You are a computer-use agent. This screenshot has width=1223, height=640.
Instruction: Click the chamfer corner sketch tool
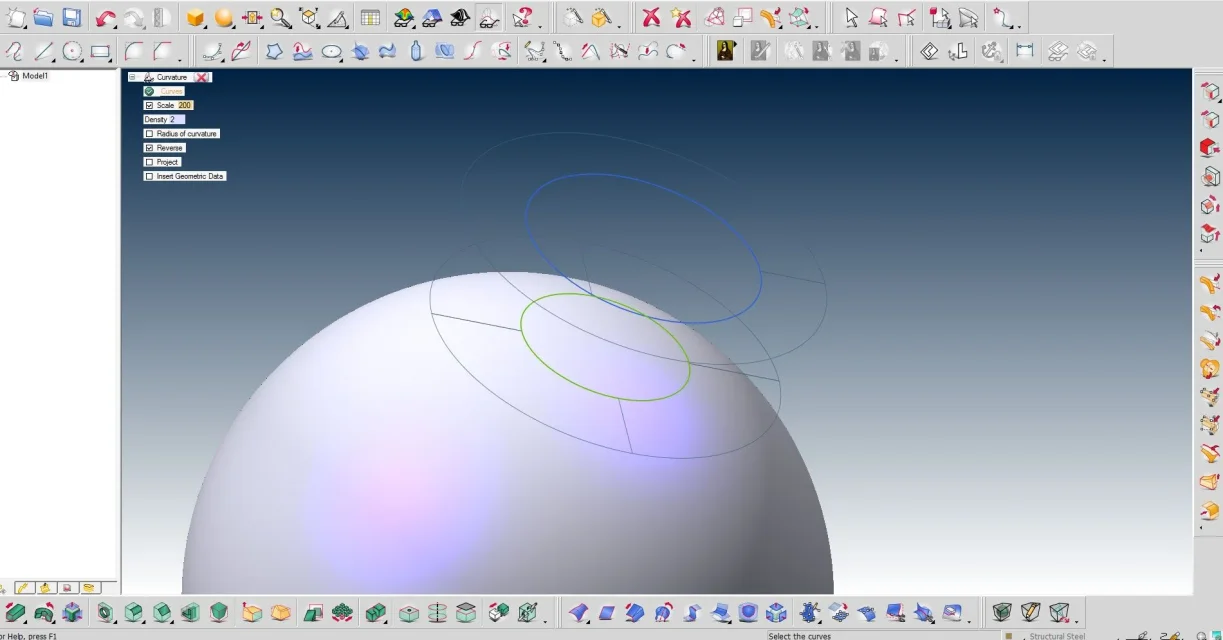163,51
